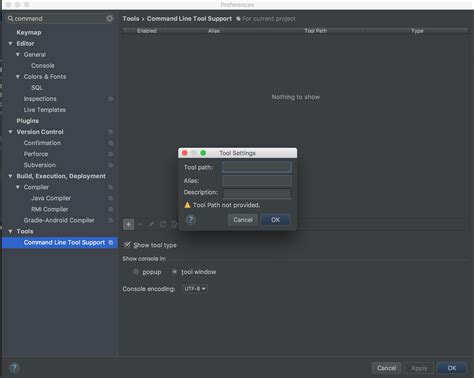This screenshot has width=474, height=378.
Task: Click the remove tool minus icon
Action: pos(140,224)
